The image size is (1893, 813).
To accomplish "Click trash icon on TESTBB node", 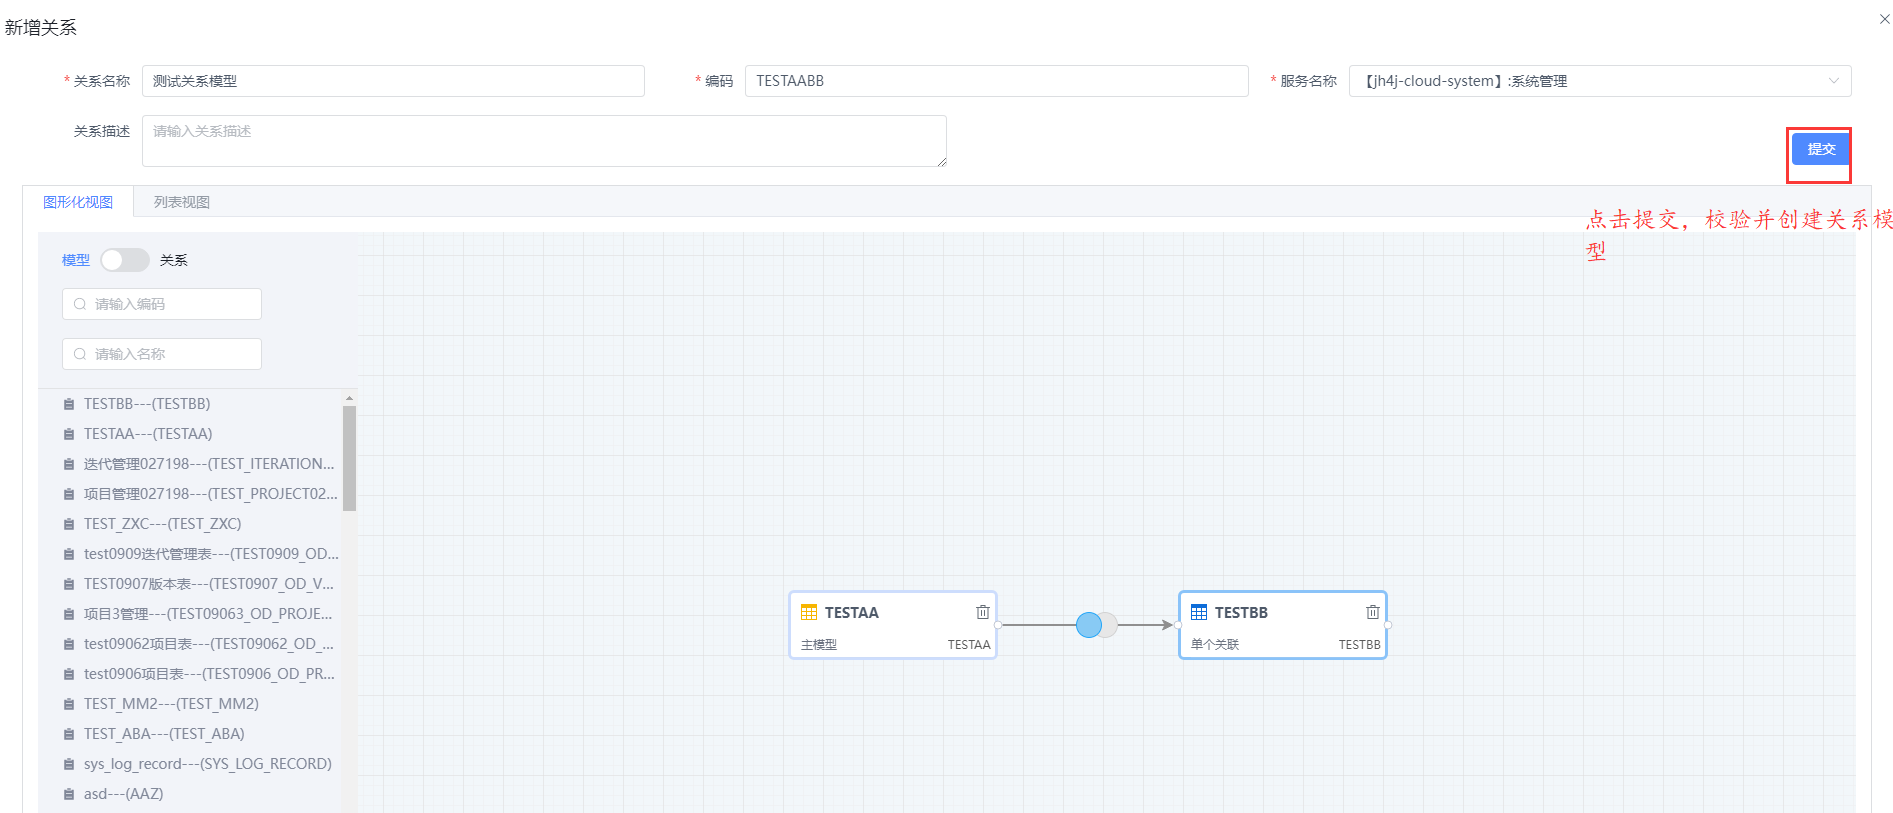I will (x=1373, y=612).
